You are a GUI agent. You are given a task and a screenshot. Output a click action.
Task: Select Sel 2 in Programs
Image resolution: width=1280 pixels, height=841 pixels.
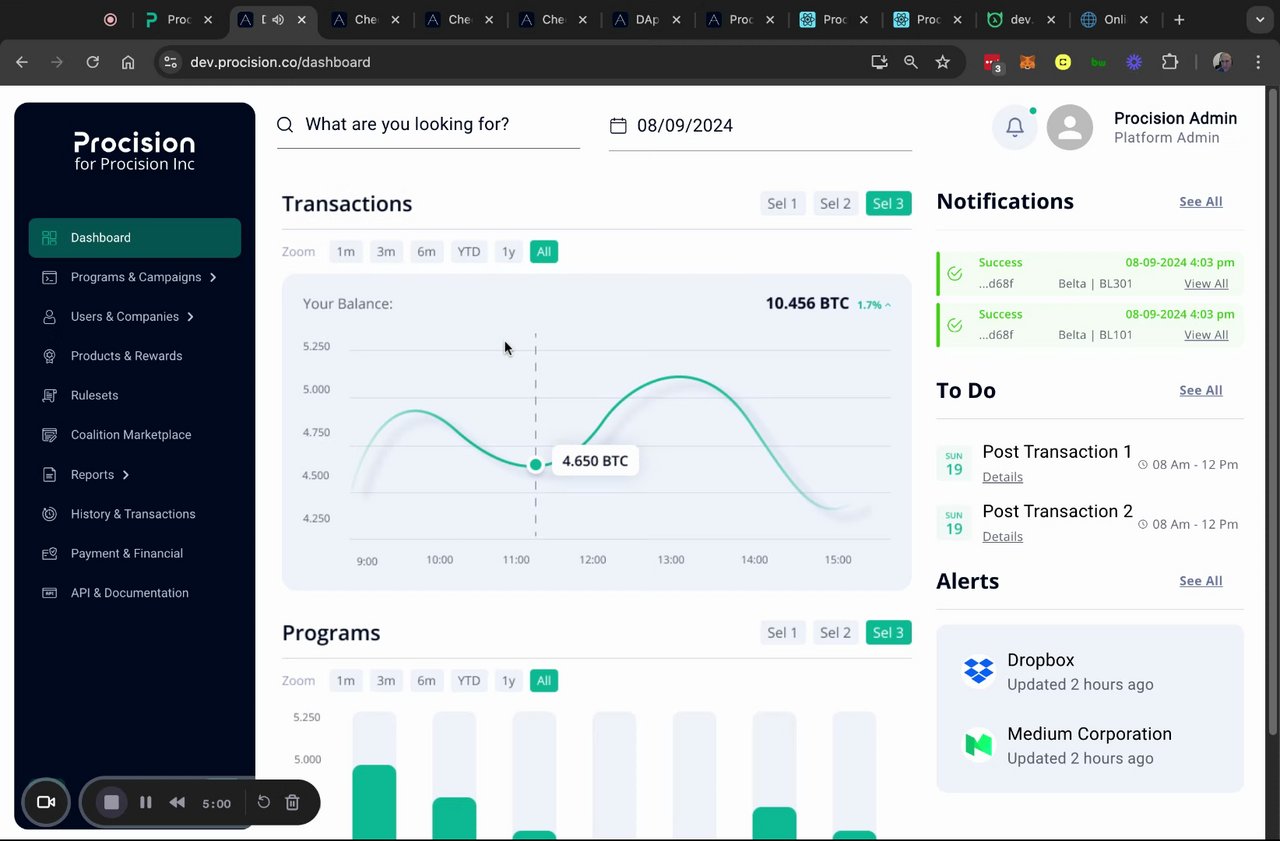coord(835,633)
